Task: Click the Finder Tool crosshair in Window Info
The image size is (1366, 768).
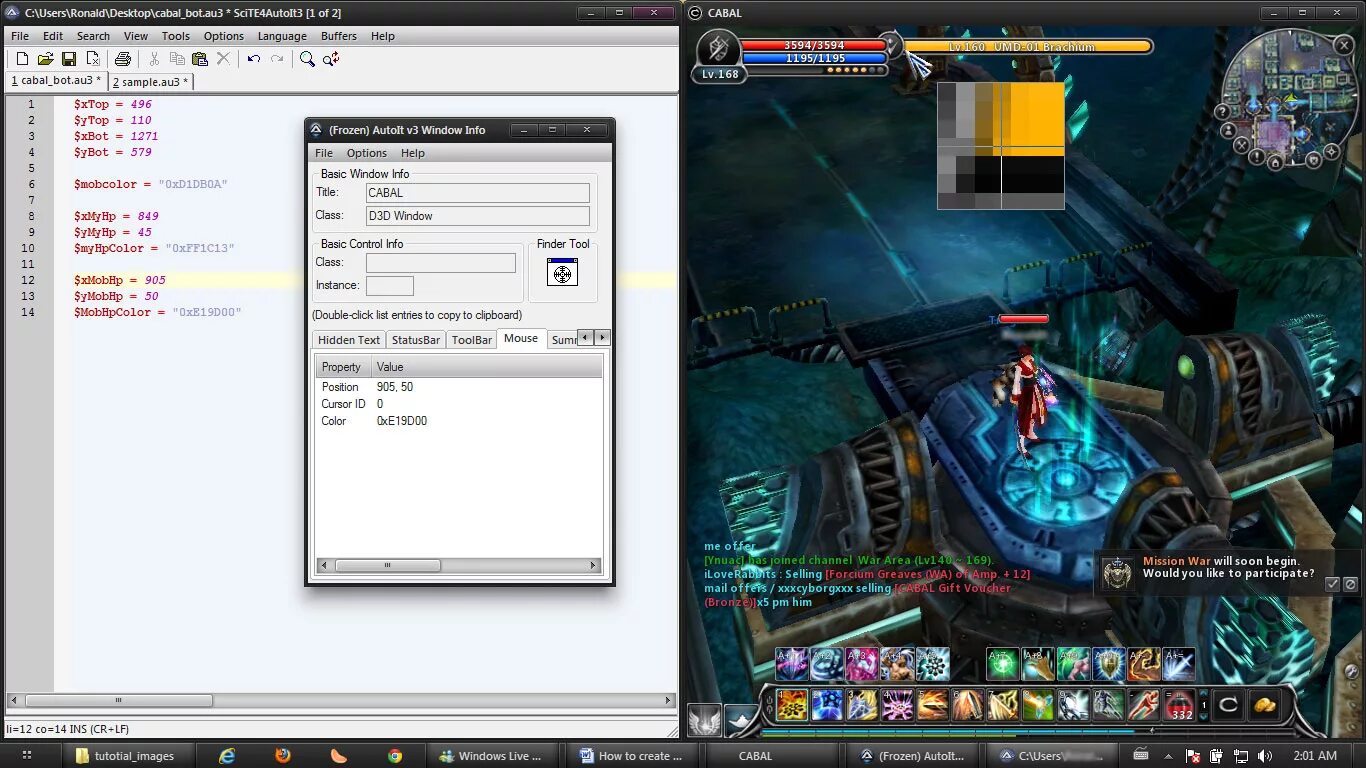Action: (x=562, y=273)
